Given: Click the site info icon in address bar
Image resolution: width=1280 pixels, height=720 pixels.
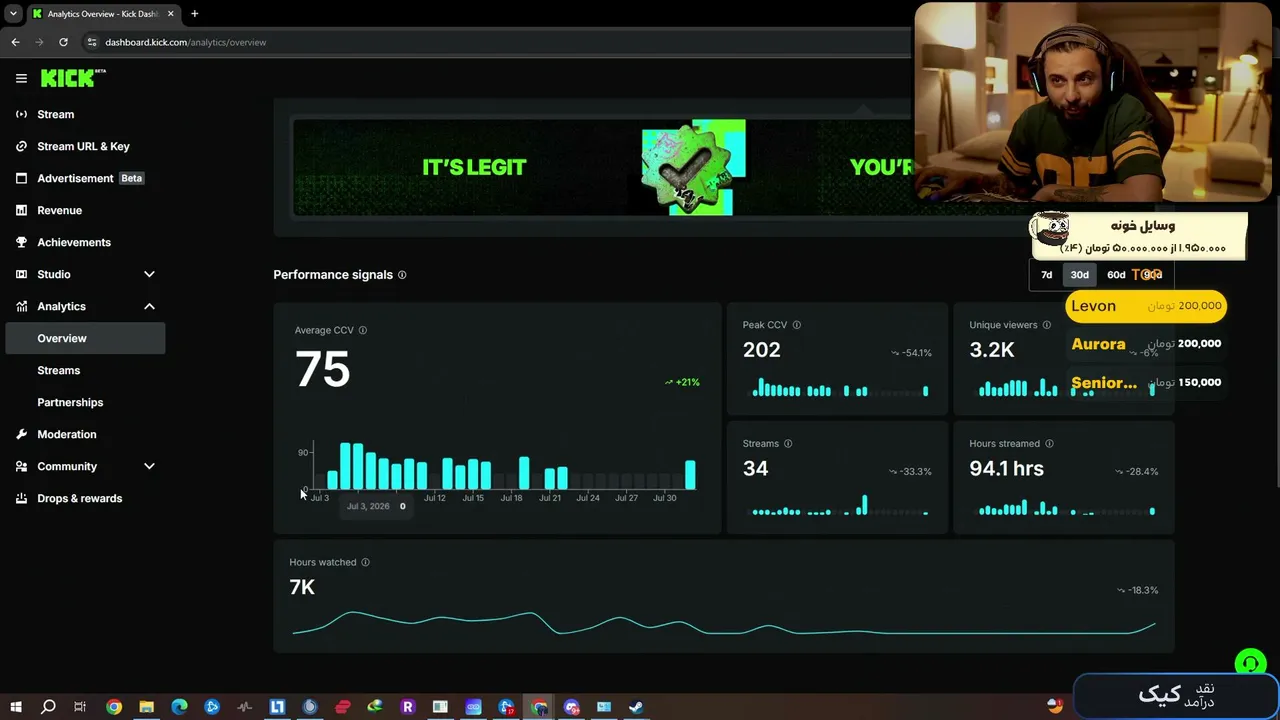Looking at the screenshot, I should [92, 42].
